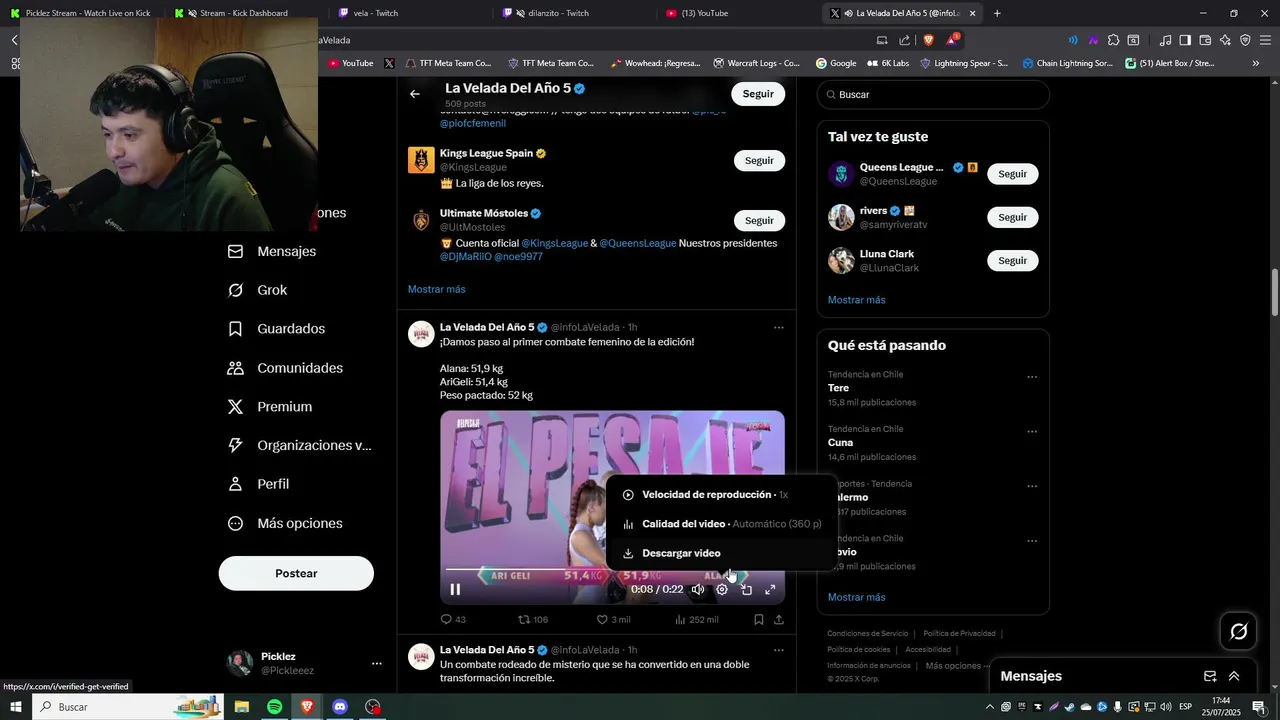Follow rivers suggestion

point(1012,218)
